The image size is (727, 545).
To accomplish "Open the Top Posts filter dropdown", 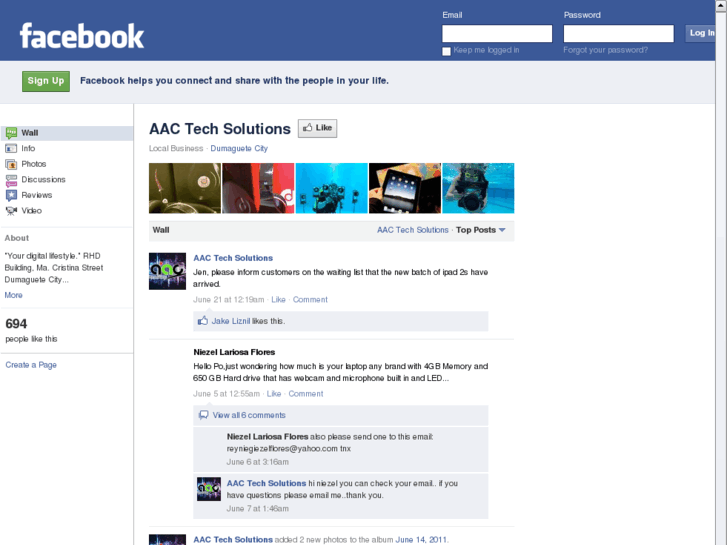I will coord(480,230).
